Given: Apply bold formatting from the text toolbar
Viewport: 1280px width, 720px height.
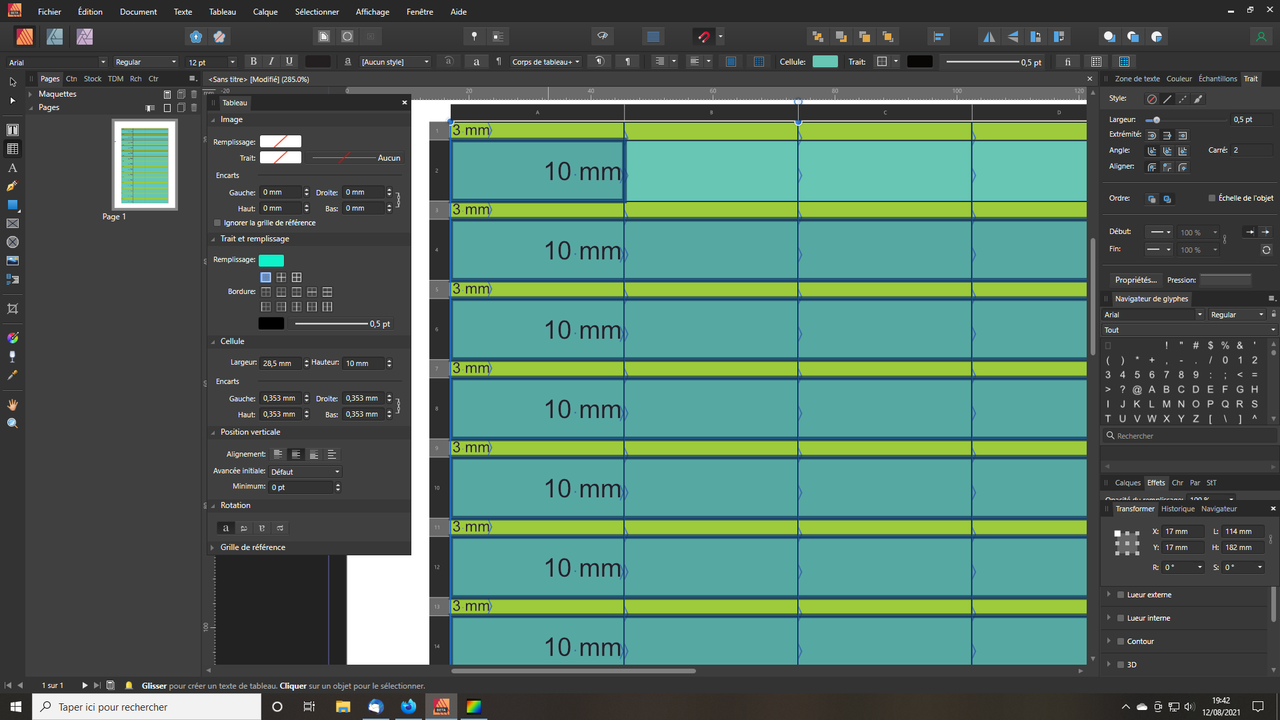Looking at the screenshot, I should pos(253,61).
